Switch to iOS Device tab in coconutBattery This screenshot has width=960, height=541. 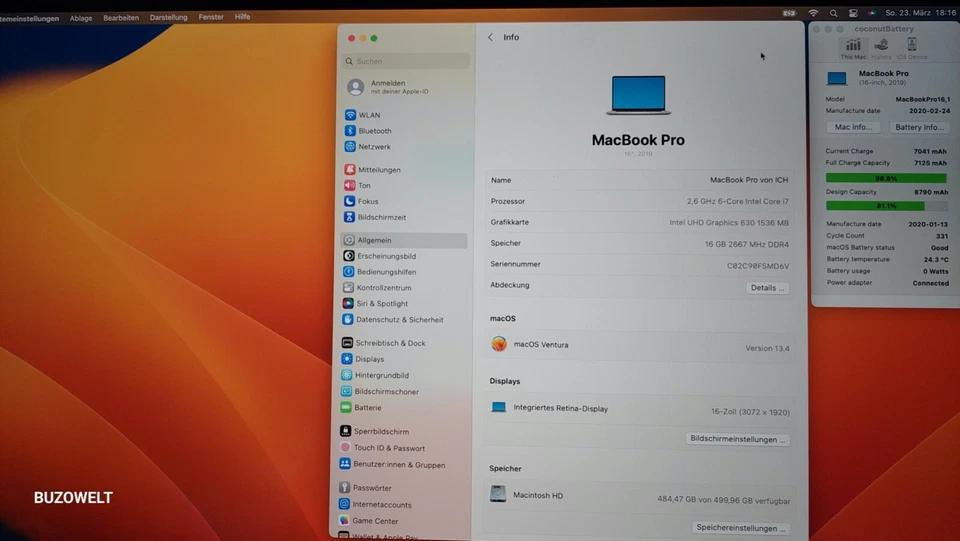912,48
